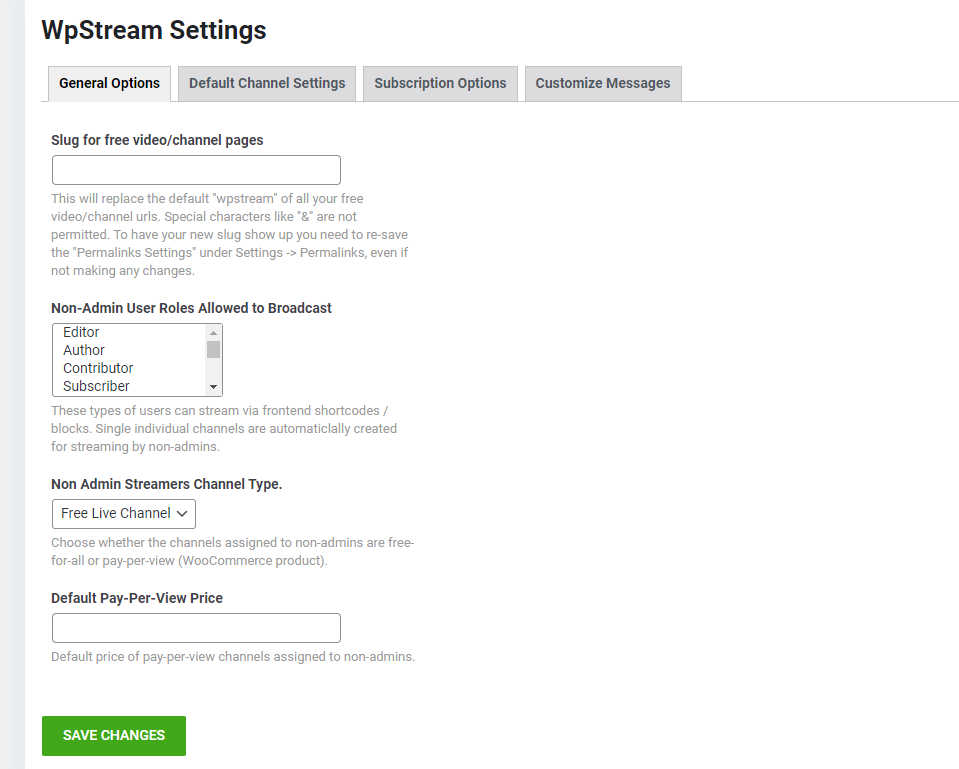Viewport: 959px width, 769px height.
Task: Select Contributor in the user roles list
Action: pos(130,368)
